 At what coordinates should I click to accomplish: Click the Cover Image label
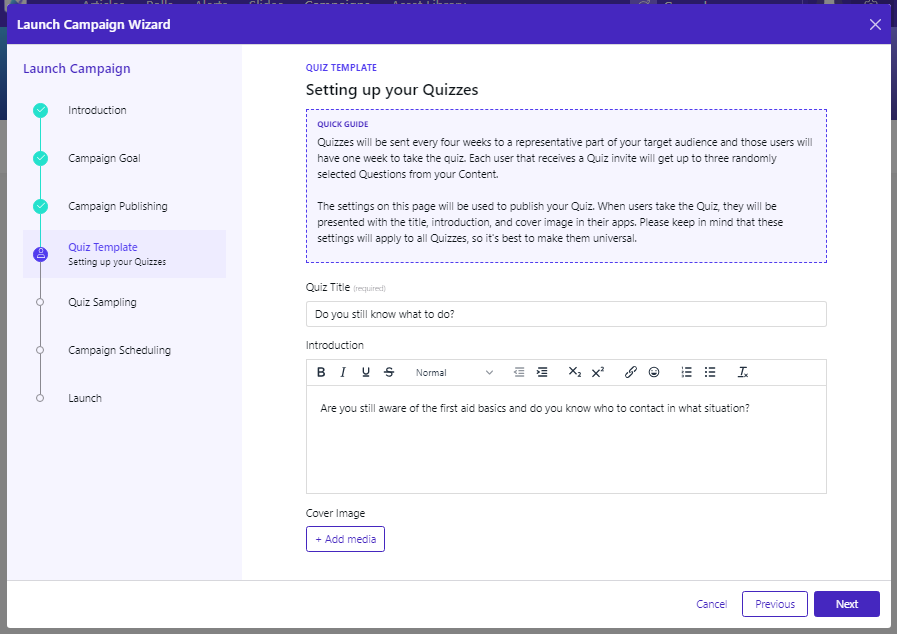tap(335, 513)
